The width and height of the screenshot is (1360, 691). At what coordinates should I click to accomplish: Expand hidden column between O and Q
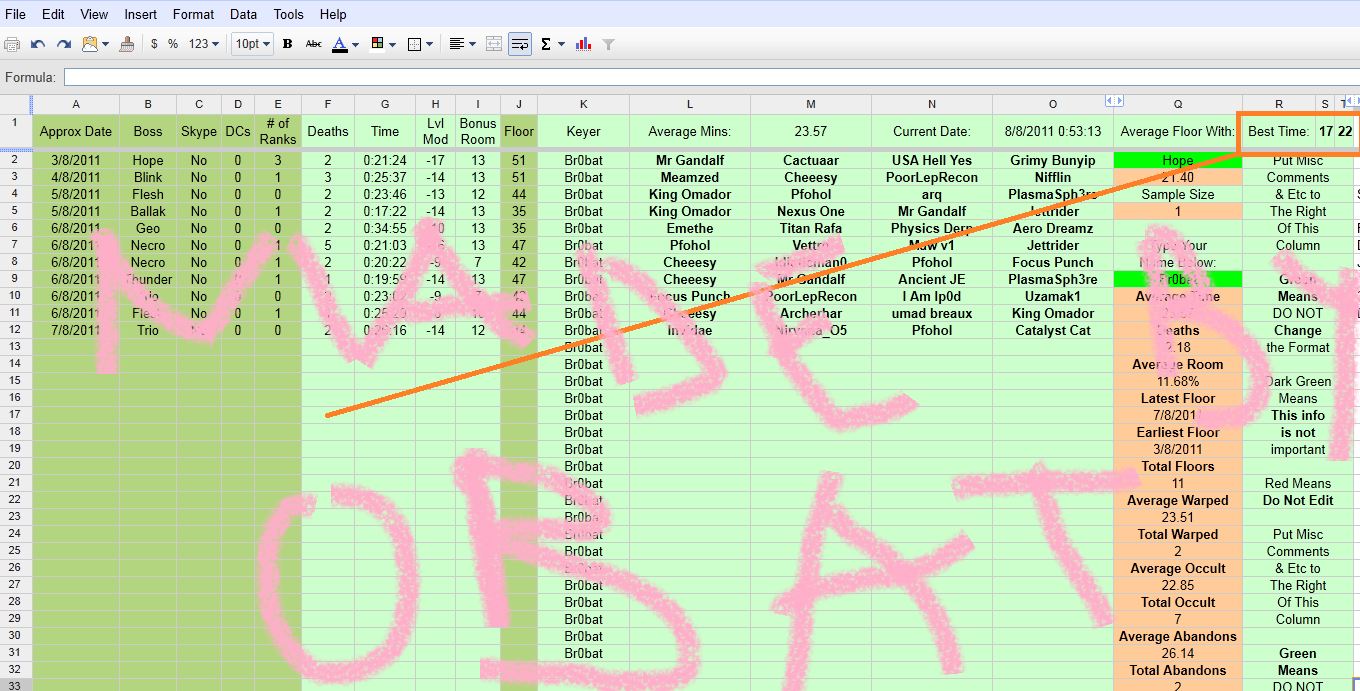(x=1113, y=100)
